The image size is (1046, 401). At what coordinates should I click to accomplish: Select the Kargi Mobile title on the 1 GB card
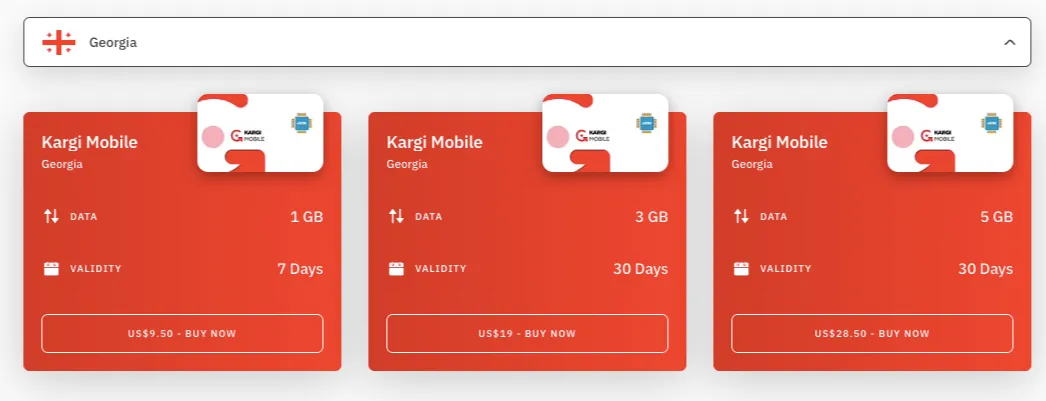(89, 142)
